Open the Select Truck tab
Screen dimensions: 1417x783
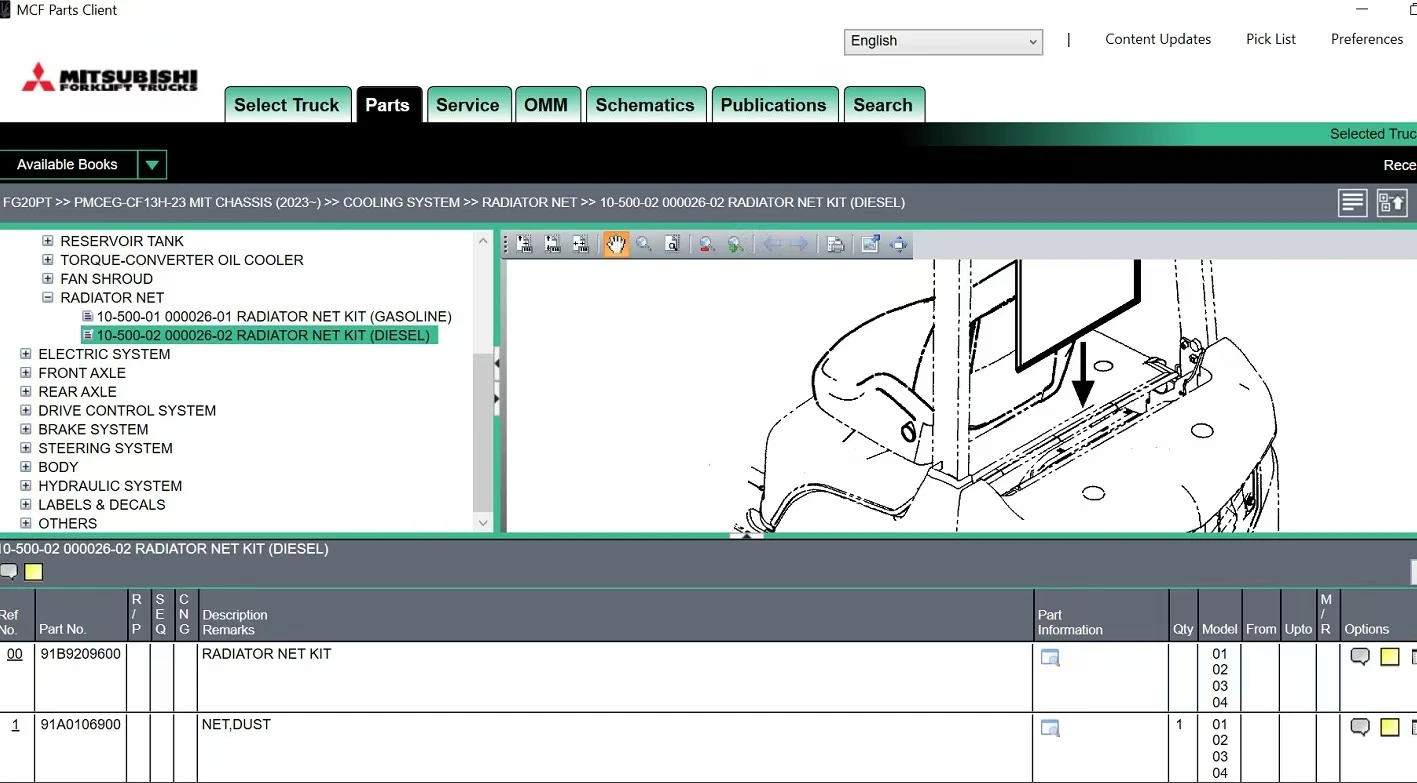pyautogui.click(x=286, y=105)
